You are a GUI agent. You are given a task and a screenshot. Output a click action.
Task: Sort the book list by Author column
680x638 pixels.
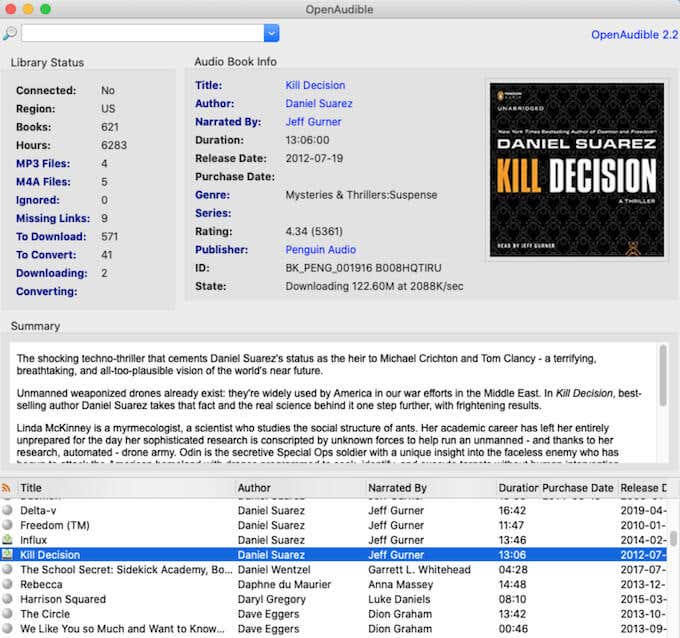254,488
